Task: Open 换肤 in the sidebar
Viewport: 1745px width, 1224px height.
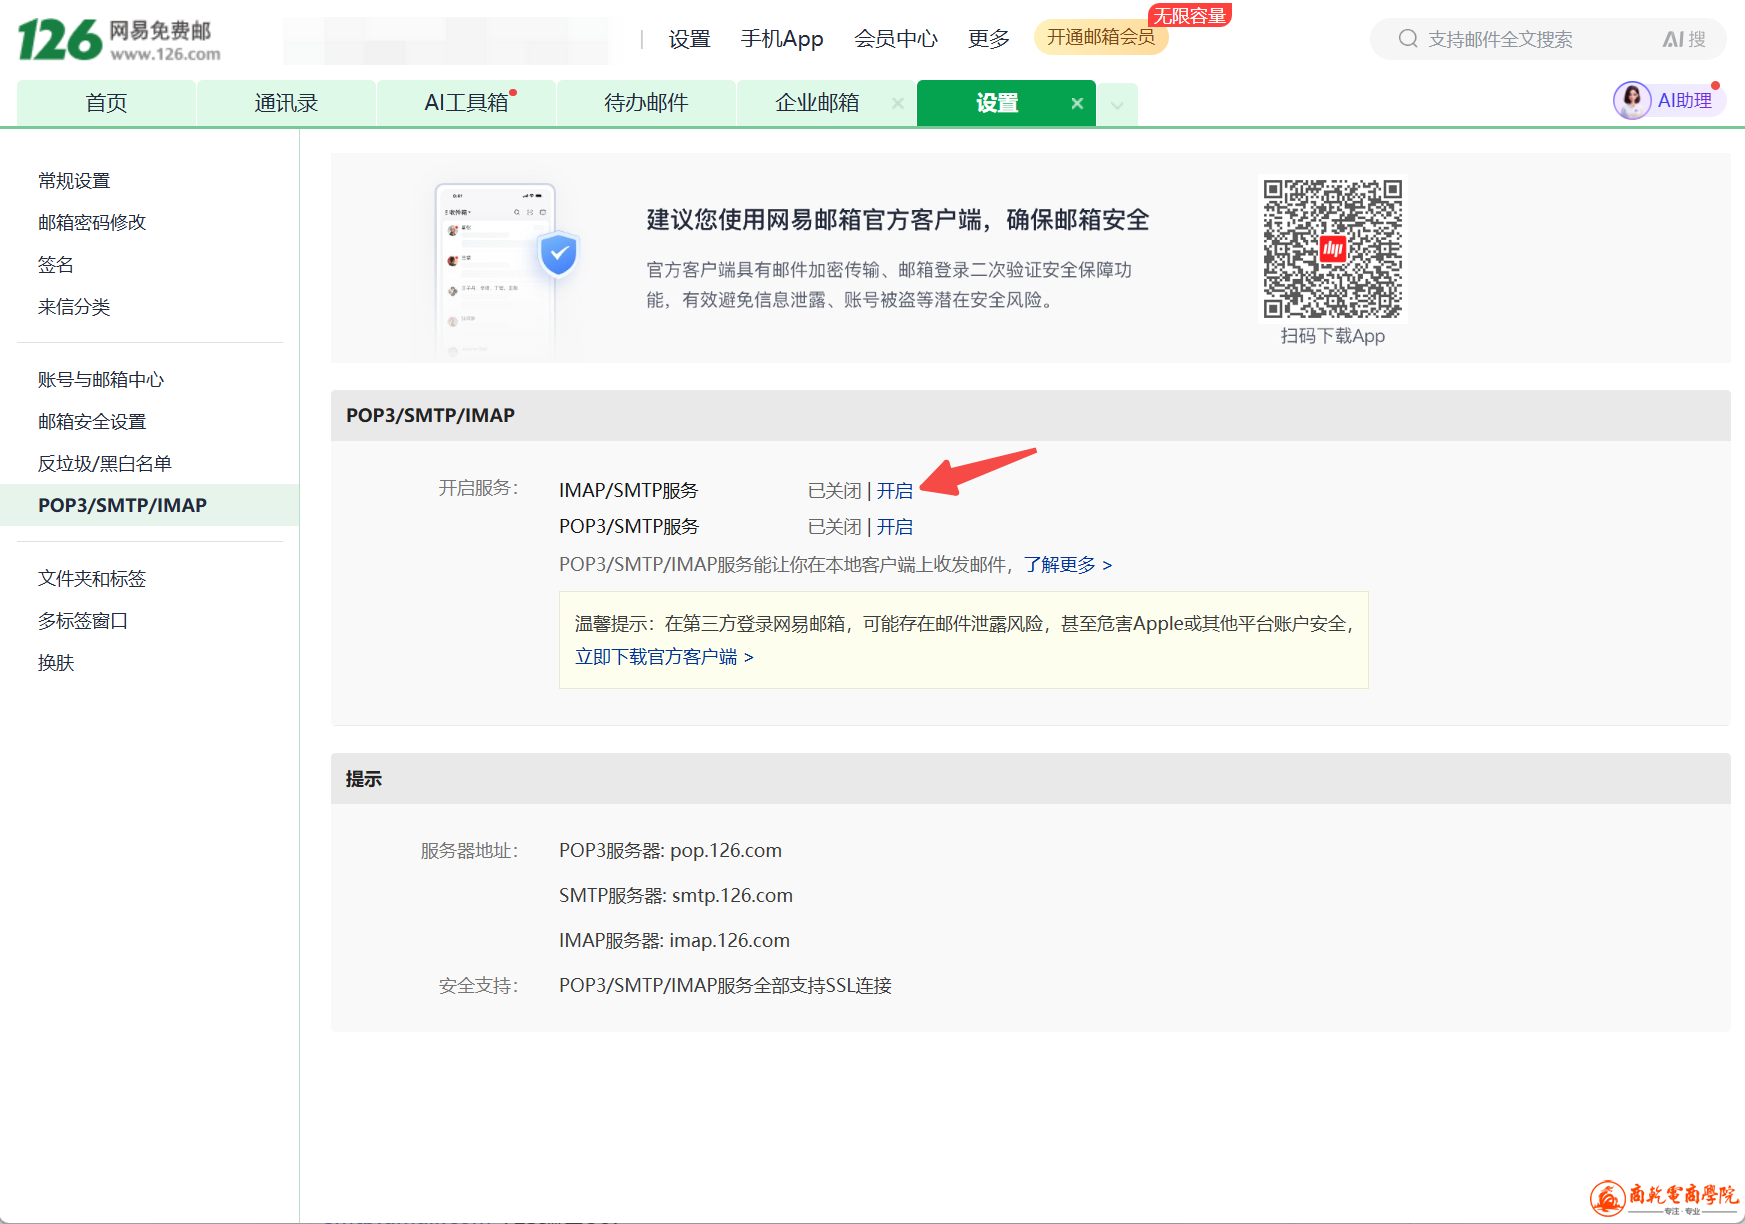Action: click(x=56, y=663)
